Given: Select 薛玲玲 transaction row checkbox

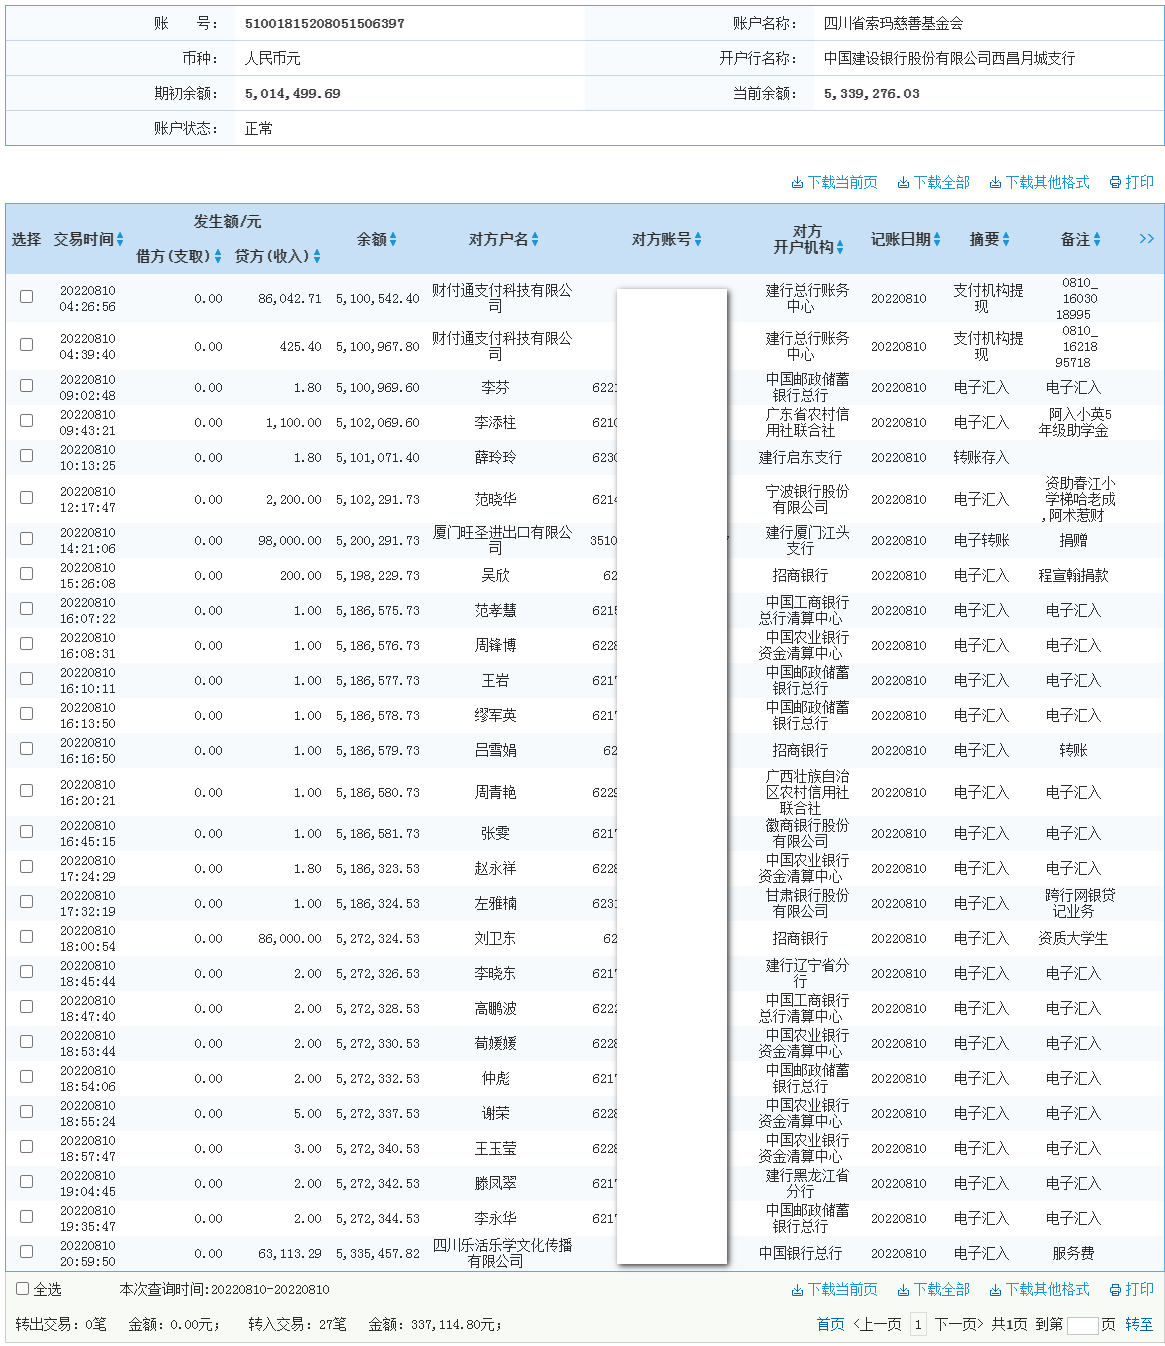Looking at the screenshot, I should [x=26, y=455].
